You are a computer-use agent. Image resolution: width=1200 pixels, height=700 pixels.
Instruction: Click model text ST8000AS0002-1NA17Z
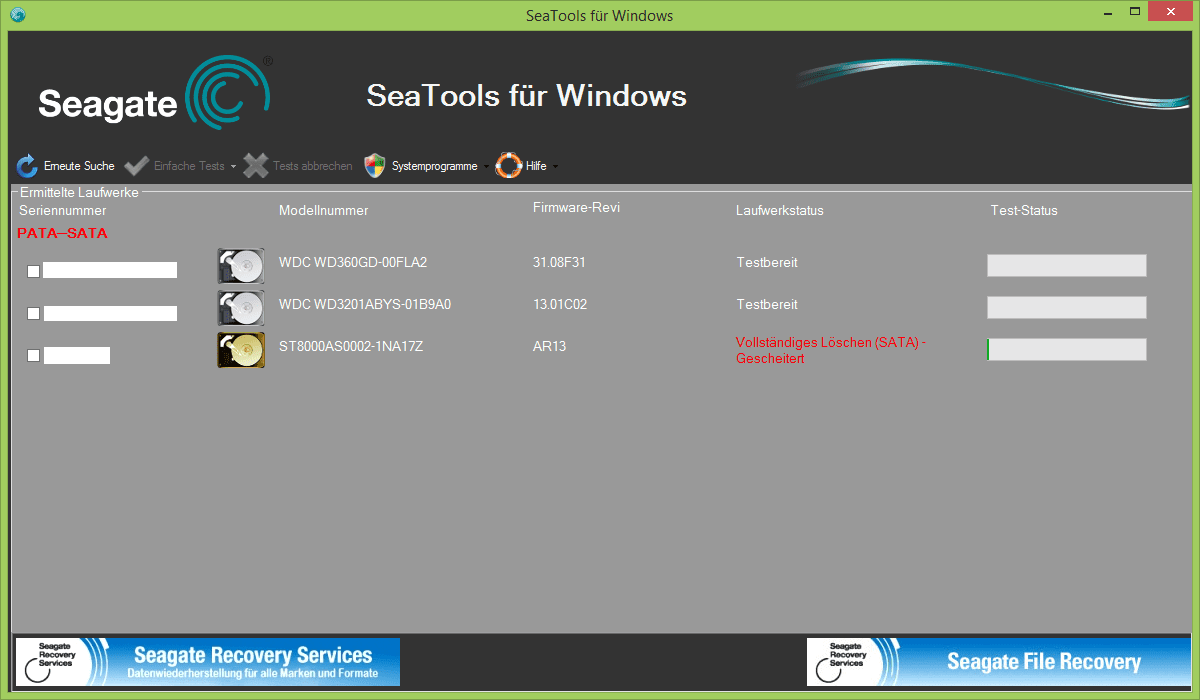[x=351, y=347]
